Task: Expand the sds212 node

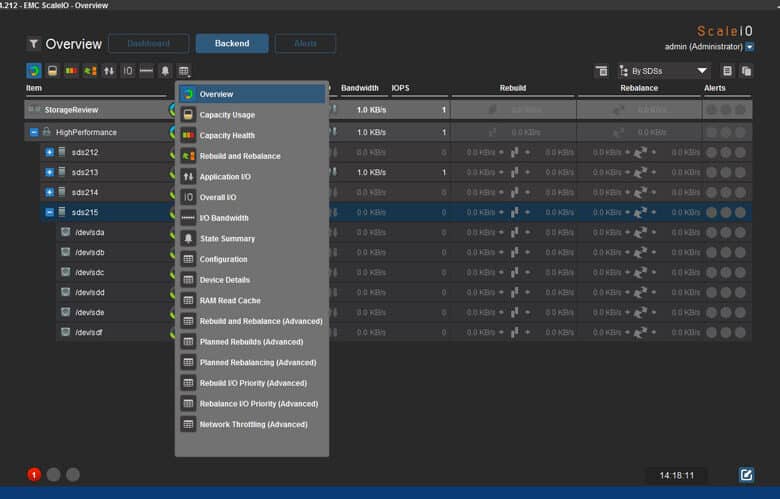Action: point(49,152)
